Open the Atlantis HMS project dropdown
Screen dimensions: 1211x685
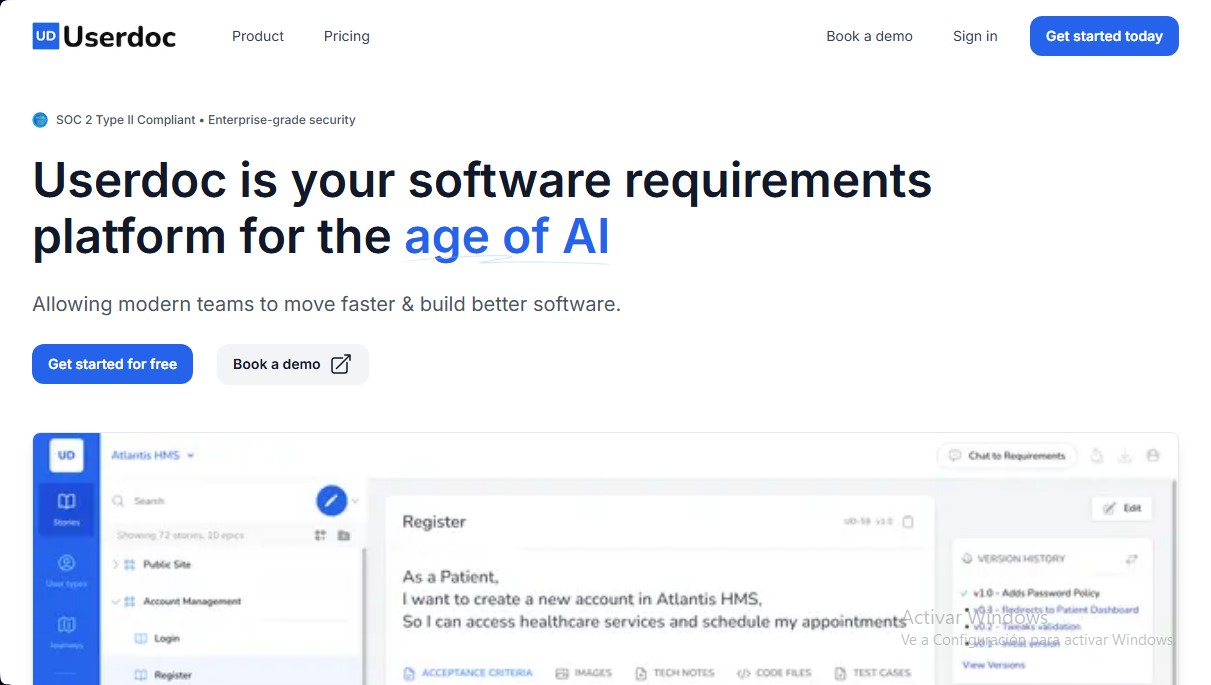pyautogui.click(x=152, y=455)
